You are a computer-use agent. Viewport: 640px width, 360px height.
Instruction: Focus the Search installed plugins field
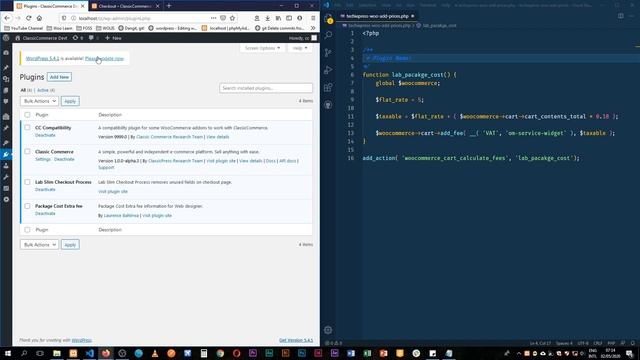[266, 88]
